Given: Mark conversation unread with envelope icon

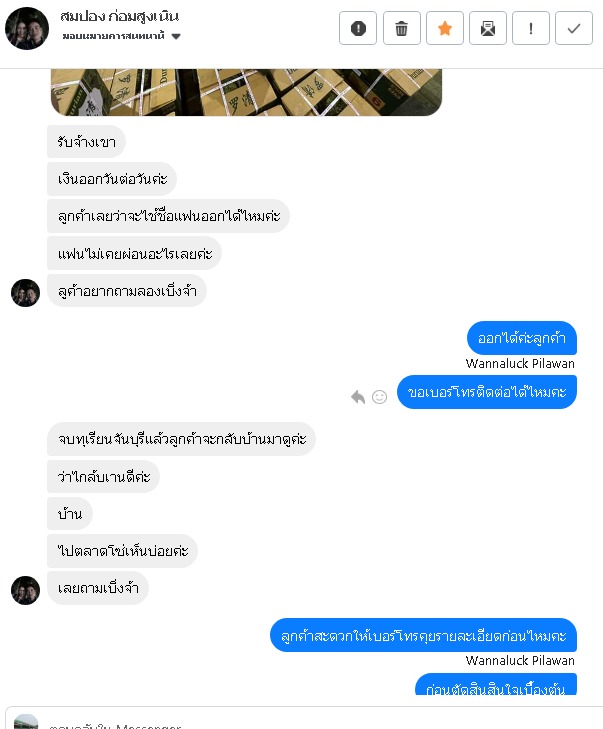Looking at the screenshot, I should click(x=488, y=28).
